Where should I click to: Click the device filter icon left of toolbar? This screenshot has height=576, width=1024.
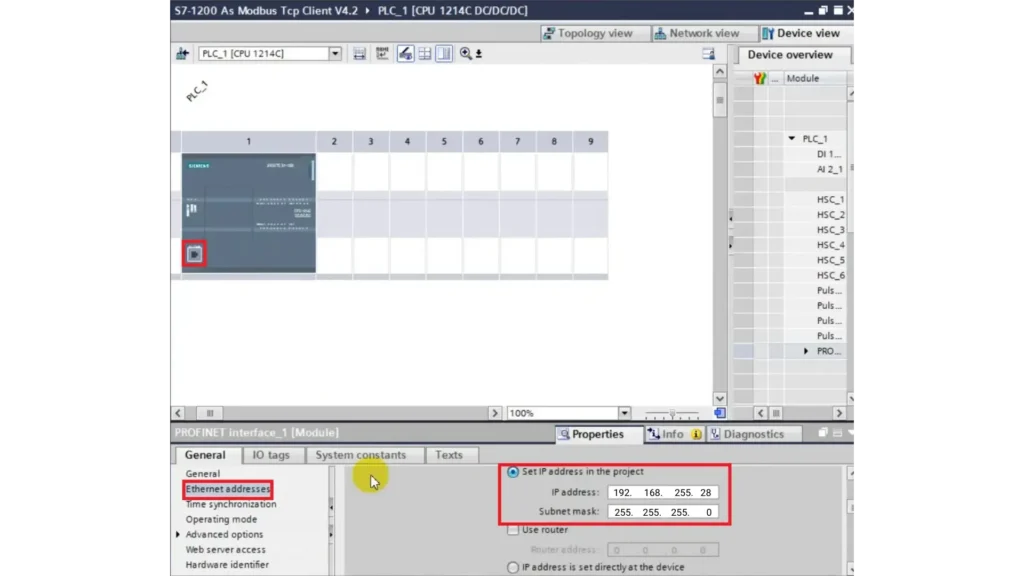tap(182, 53)
